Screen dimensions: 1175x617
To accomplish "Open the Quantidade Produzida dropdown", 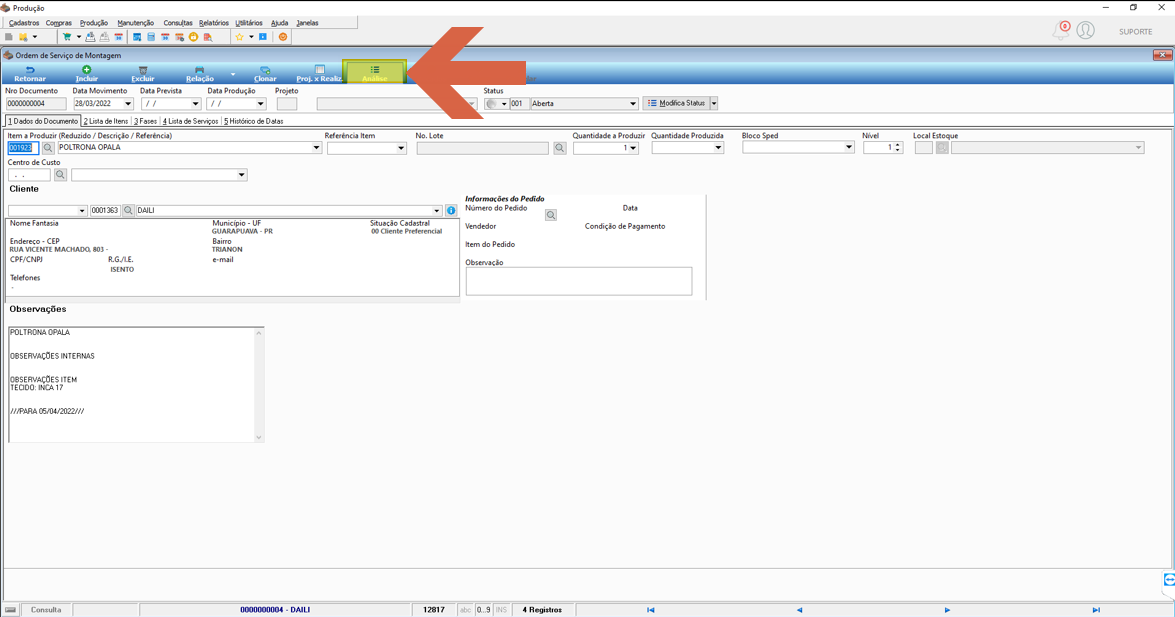I will point(718,148).
